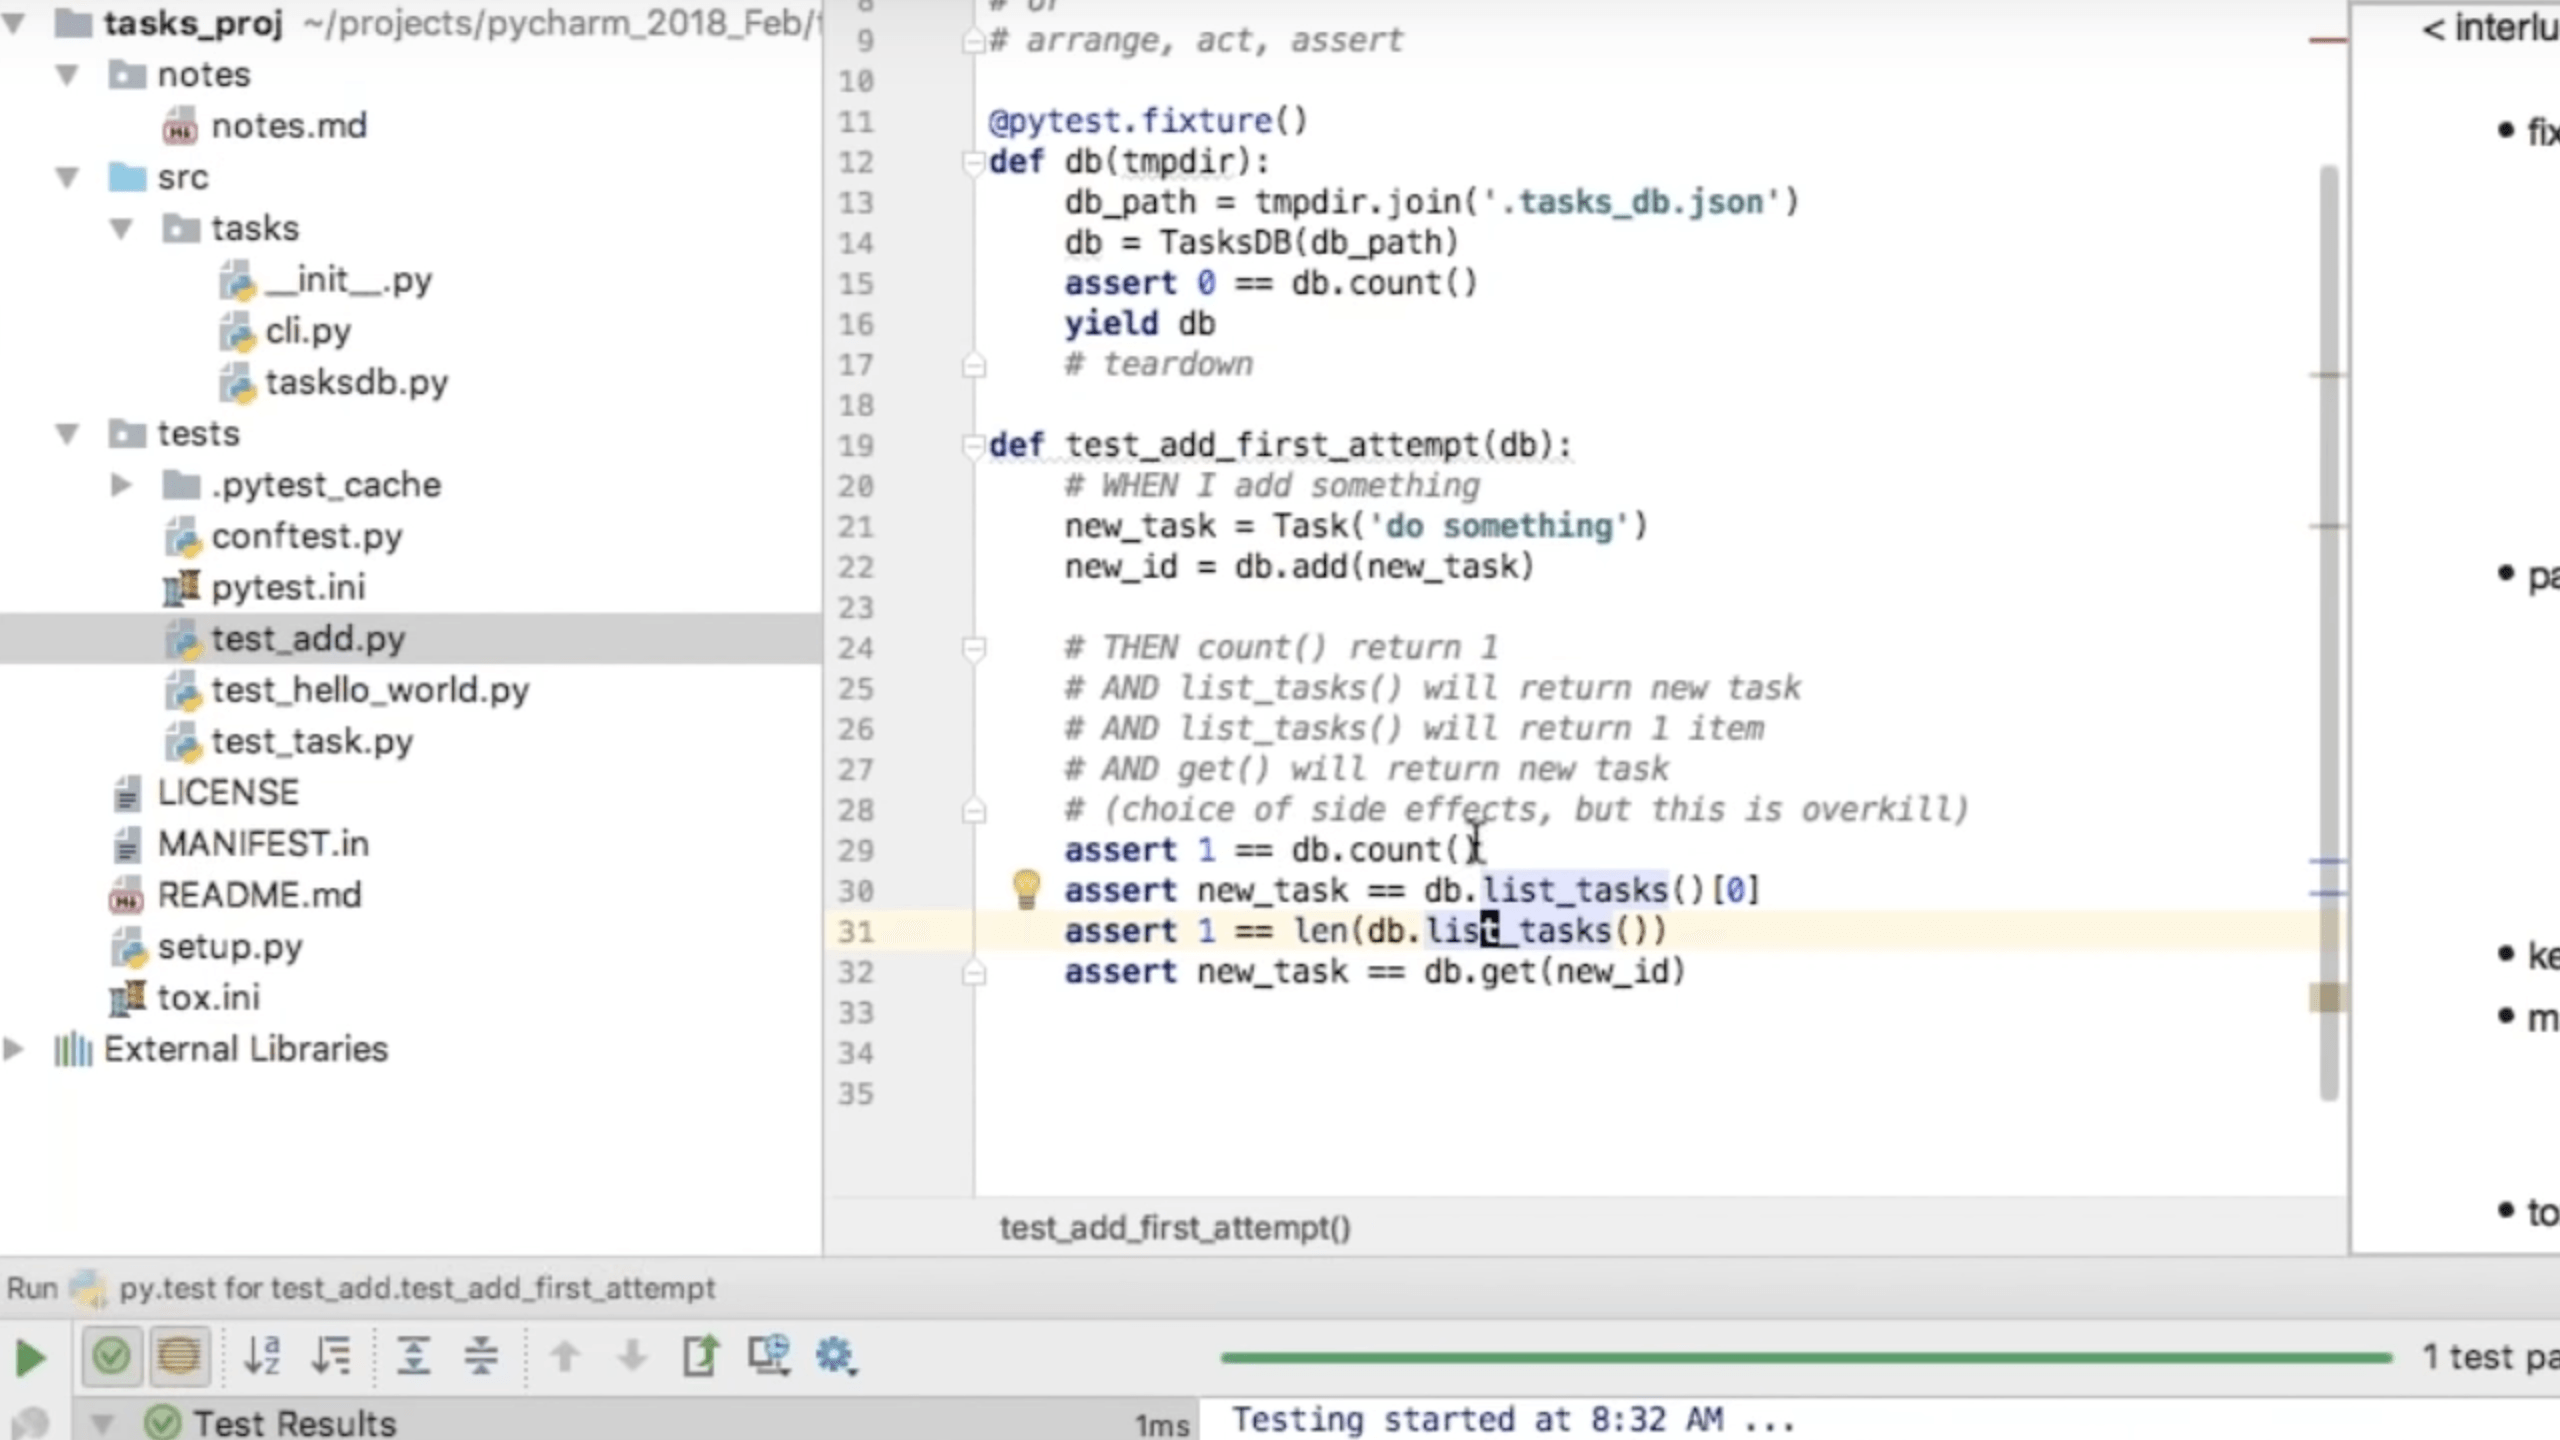Image resolution: width=2560 pixels, height=1440 pixels.
Task: Collapse the Test Results tree node
Action: [101, 1422]
